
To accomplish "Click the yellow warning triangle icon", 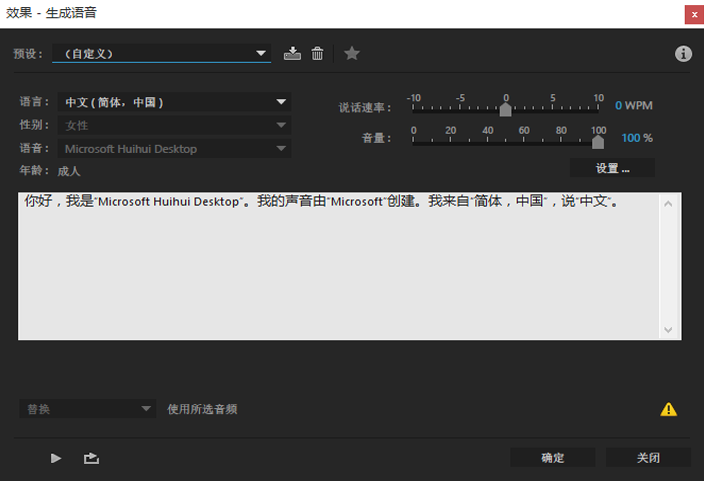I will coord(669,409).
